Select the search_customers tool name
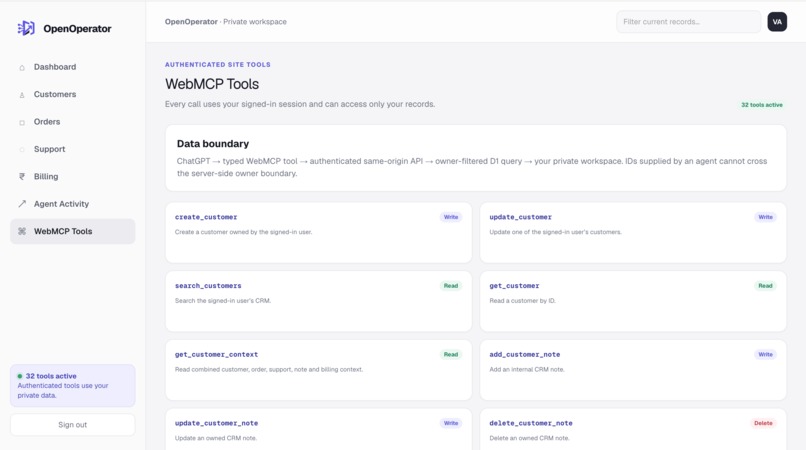Viewport: 806px width, 450px height. point(208,285)
